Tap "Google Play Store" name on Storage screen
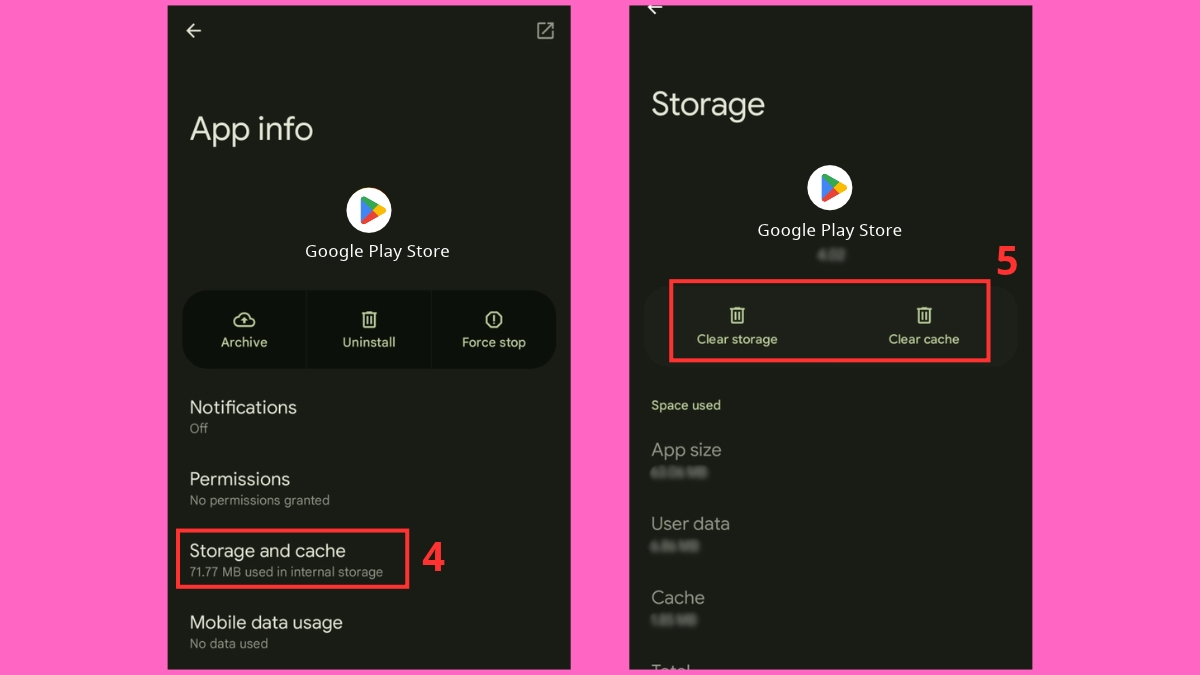Viewport: 1200px width, 675px height. click(830, 230)
